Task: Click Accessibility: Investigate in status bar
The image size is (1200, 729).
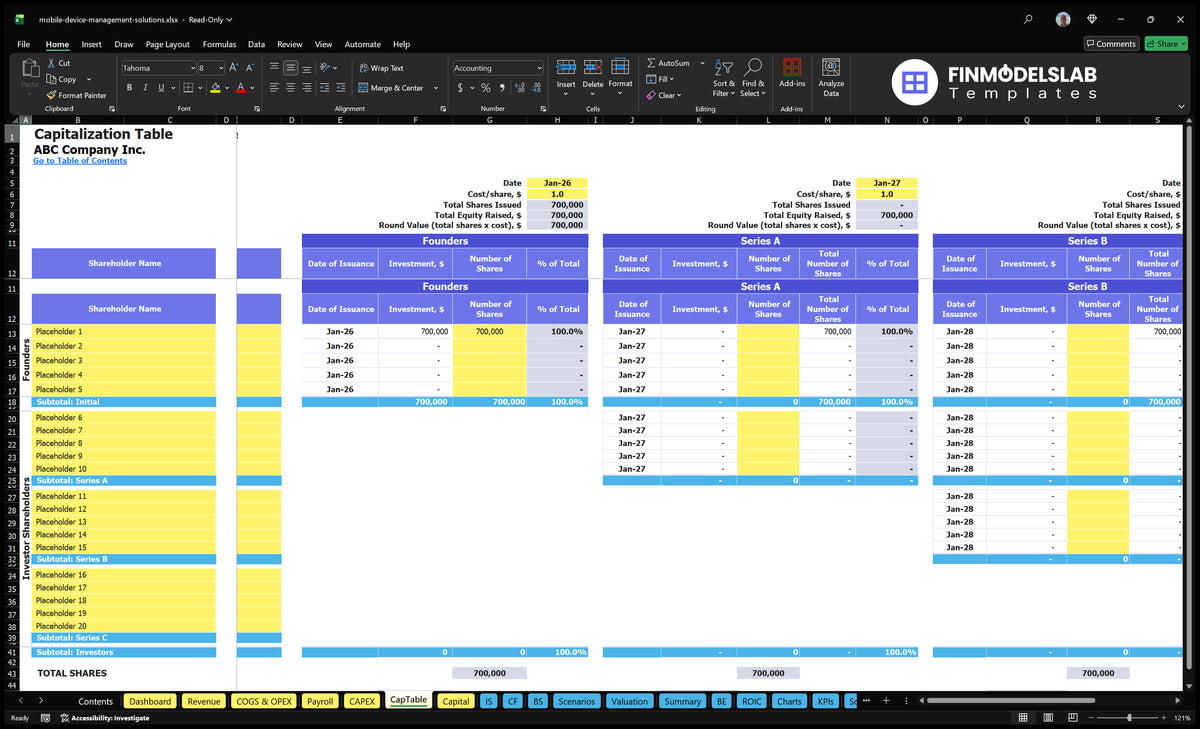Action: (x=104, y=718)
